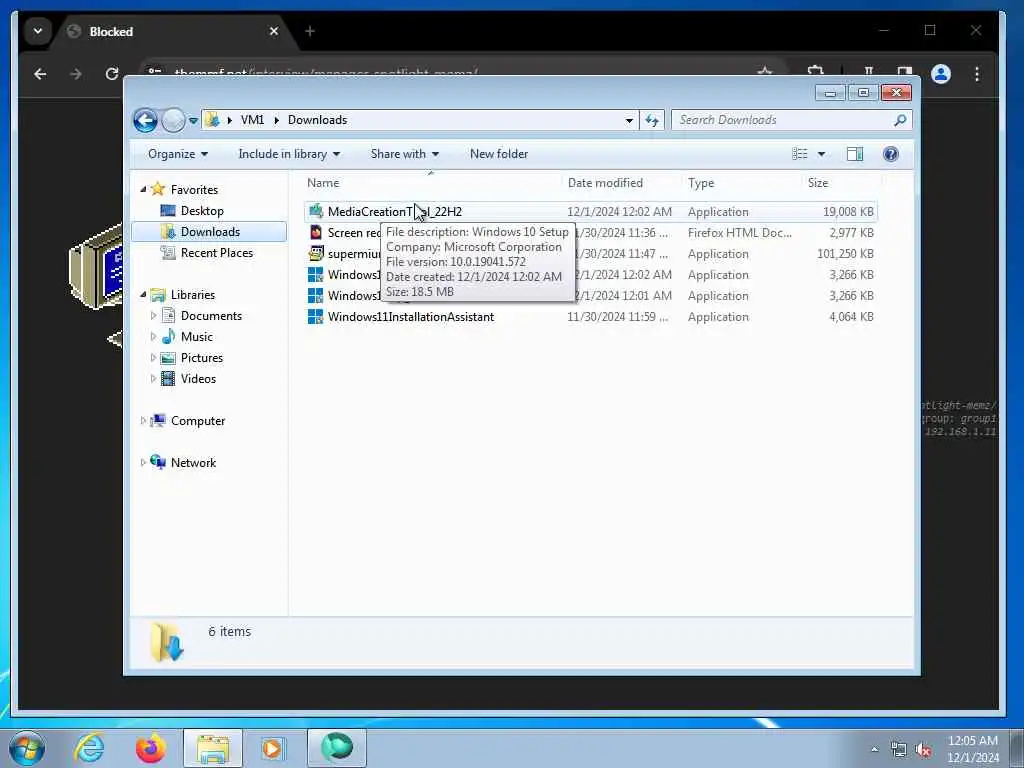Screen dimensions: 1024x768
Task: Open Firefox from the taskbar
Action: (150, 748)
